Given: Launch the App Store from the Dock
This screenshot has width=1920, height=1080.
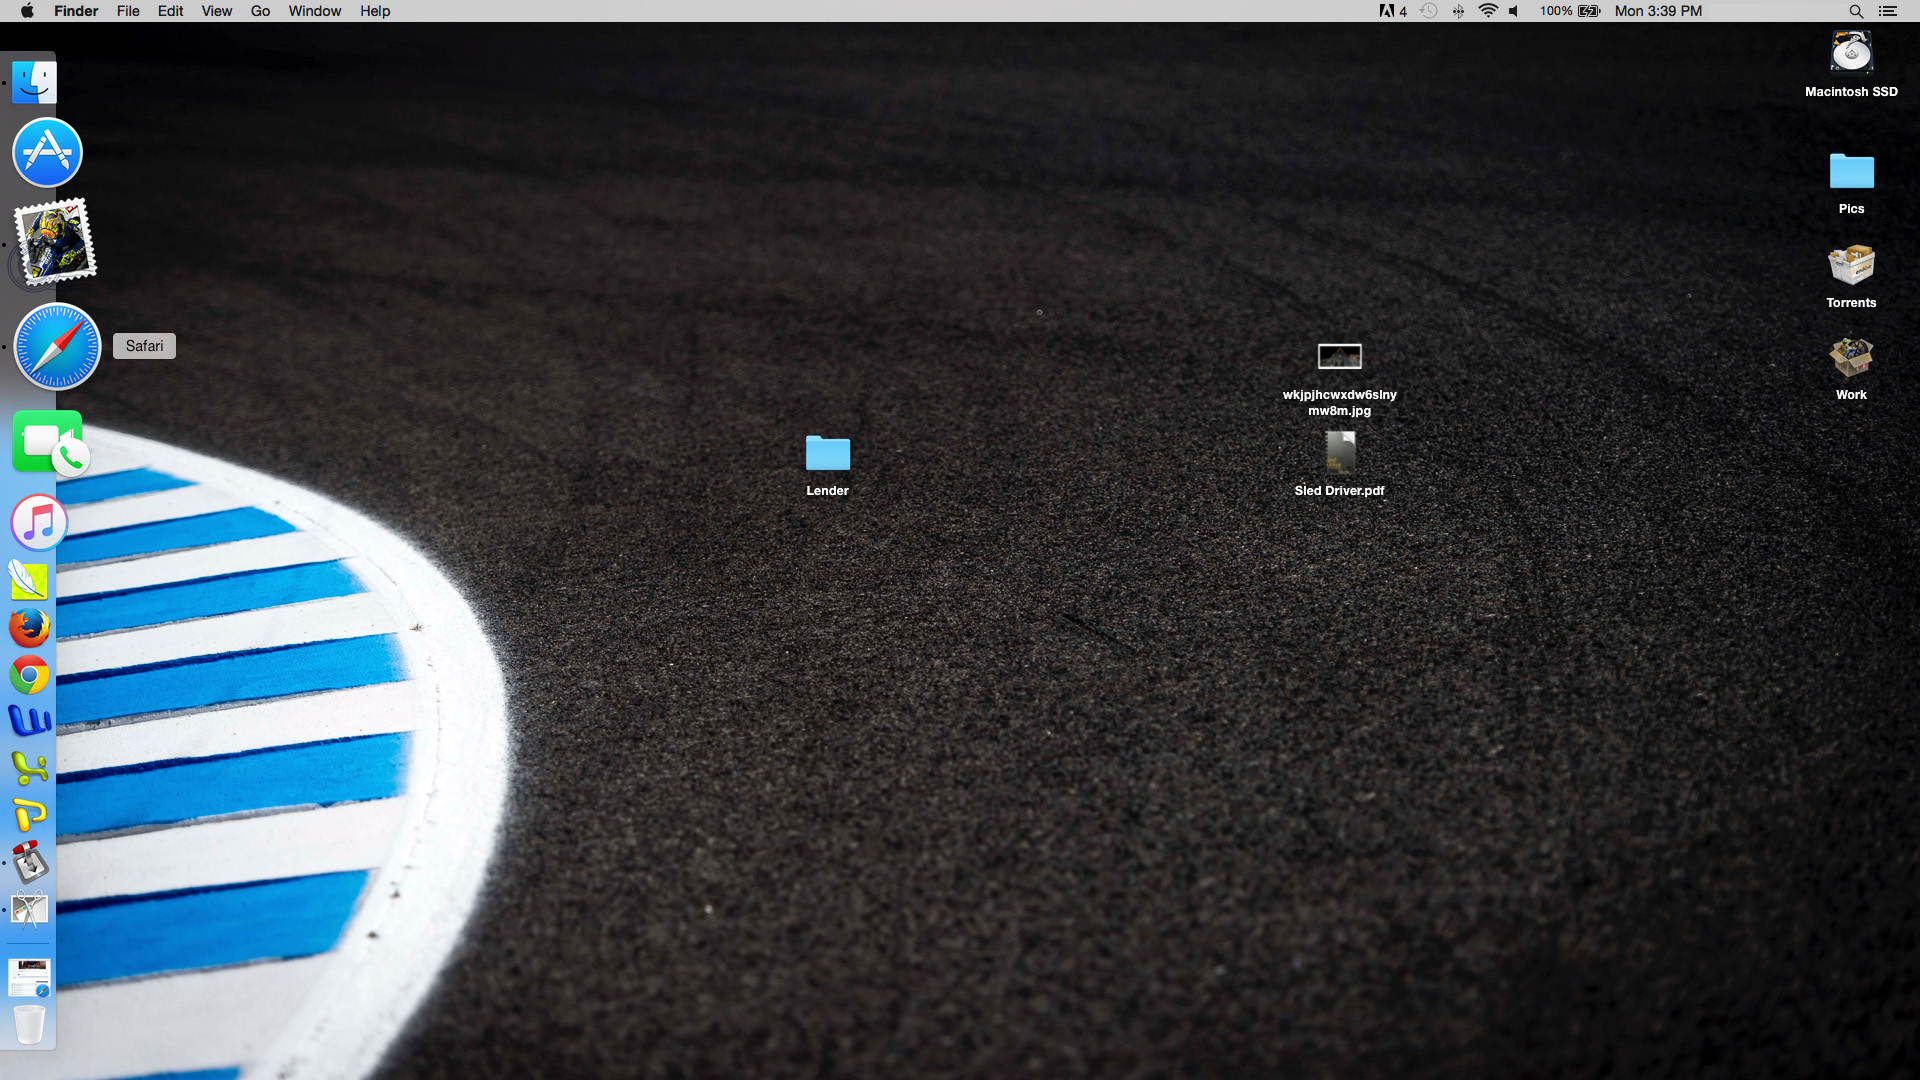Looking at the screenshot, I should [47, 153].
